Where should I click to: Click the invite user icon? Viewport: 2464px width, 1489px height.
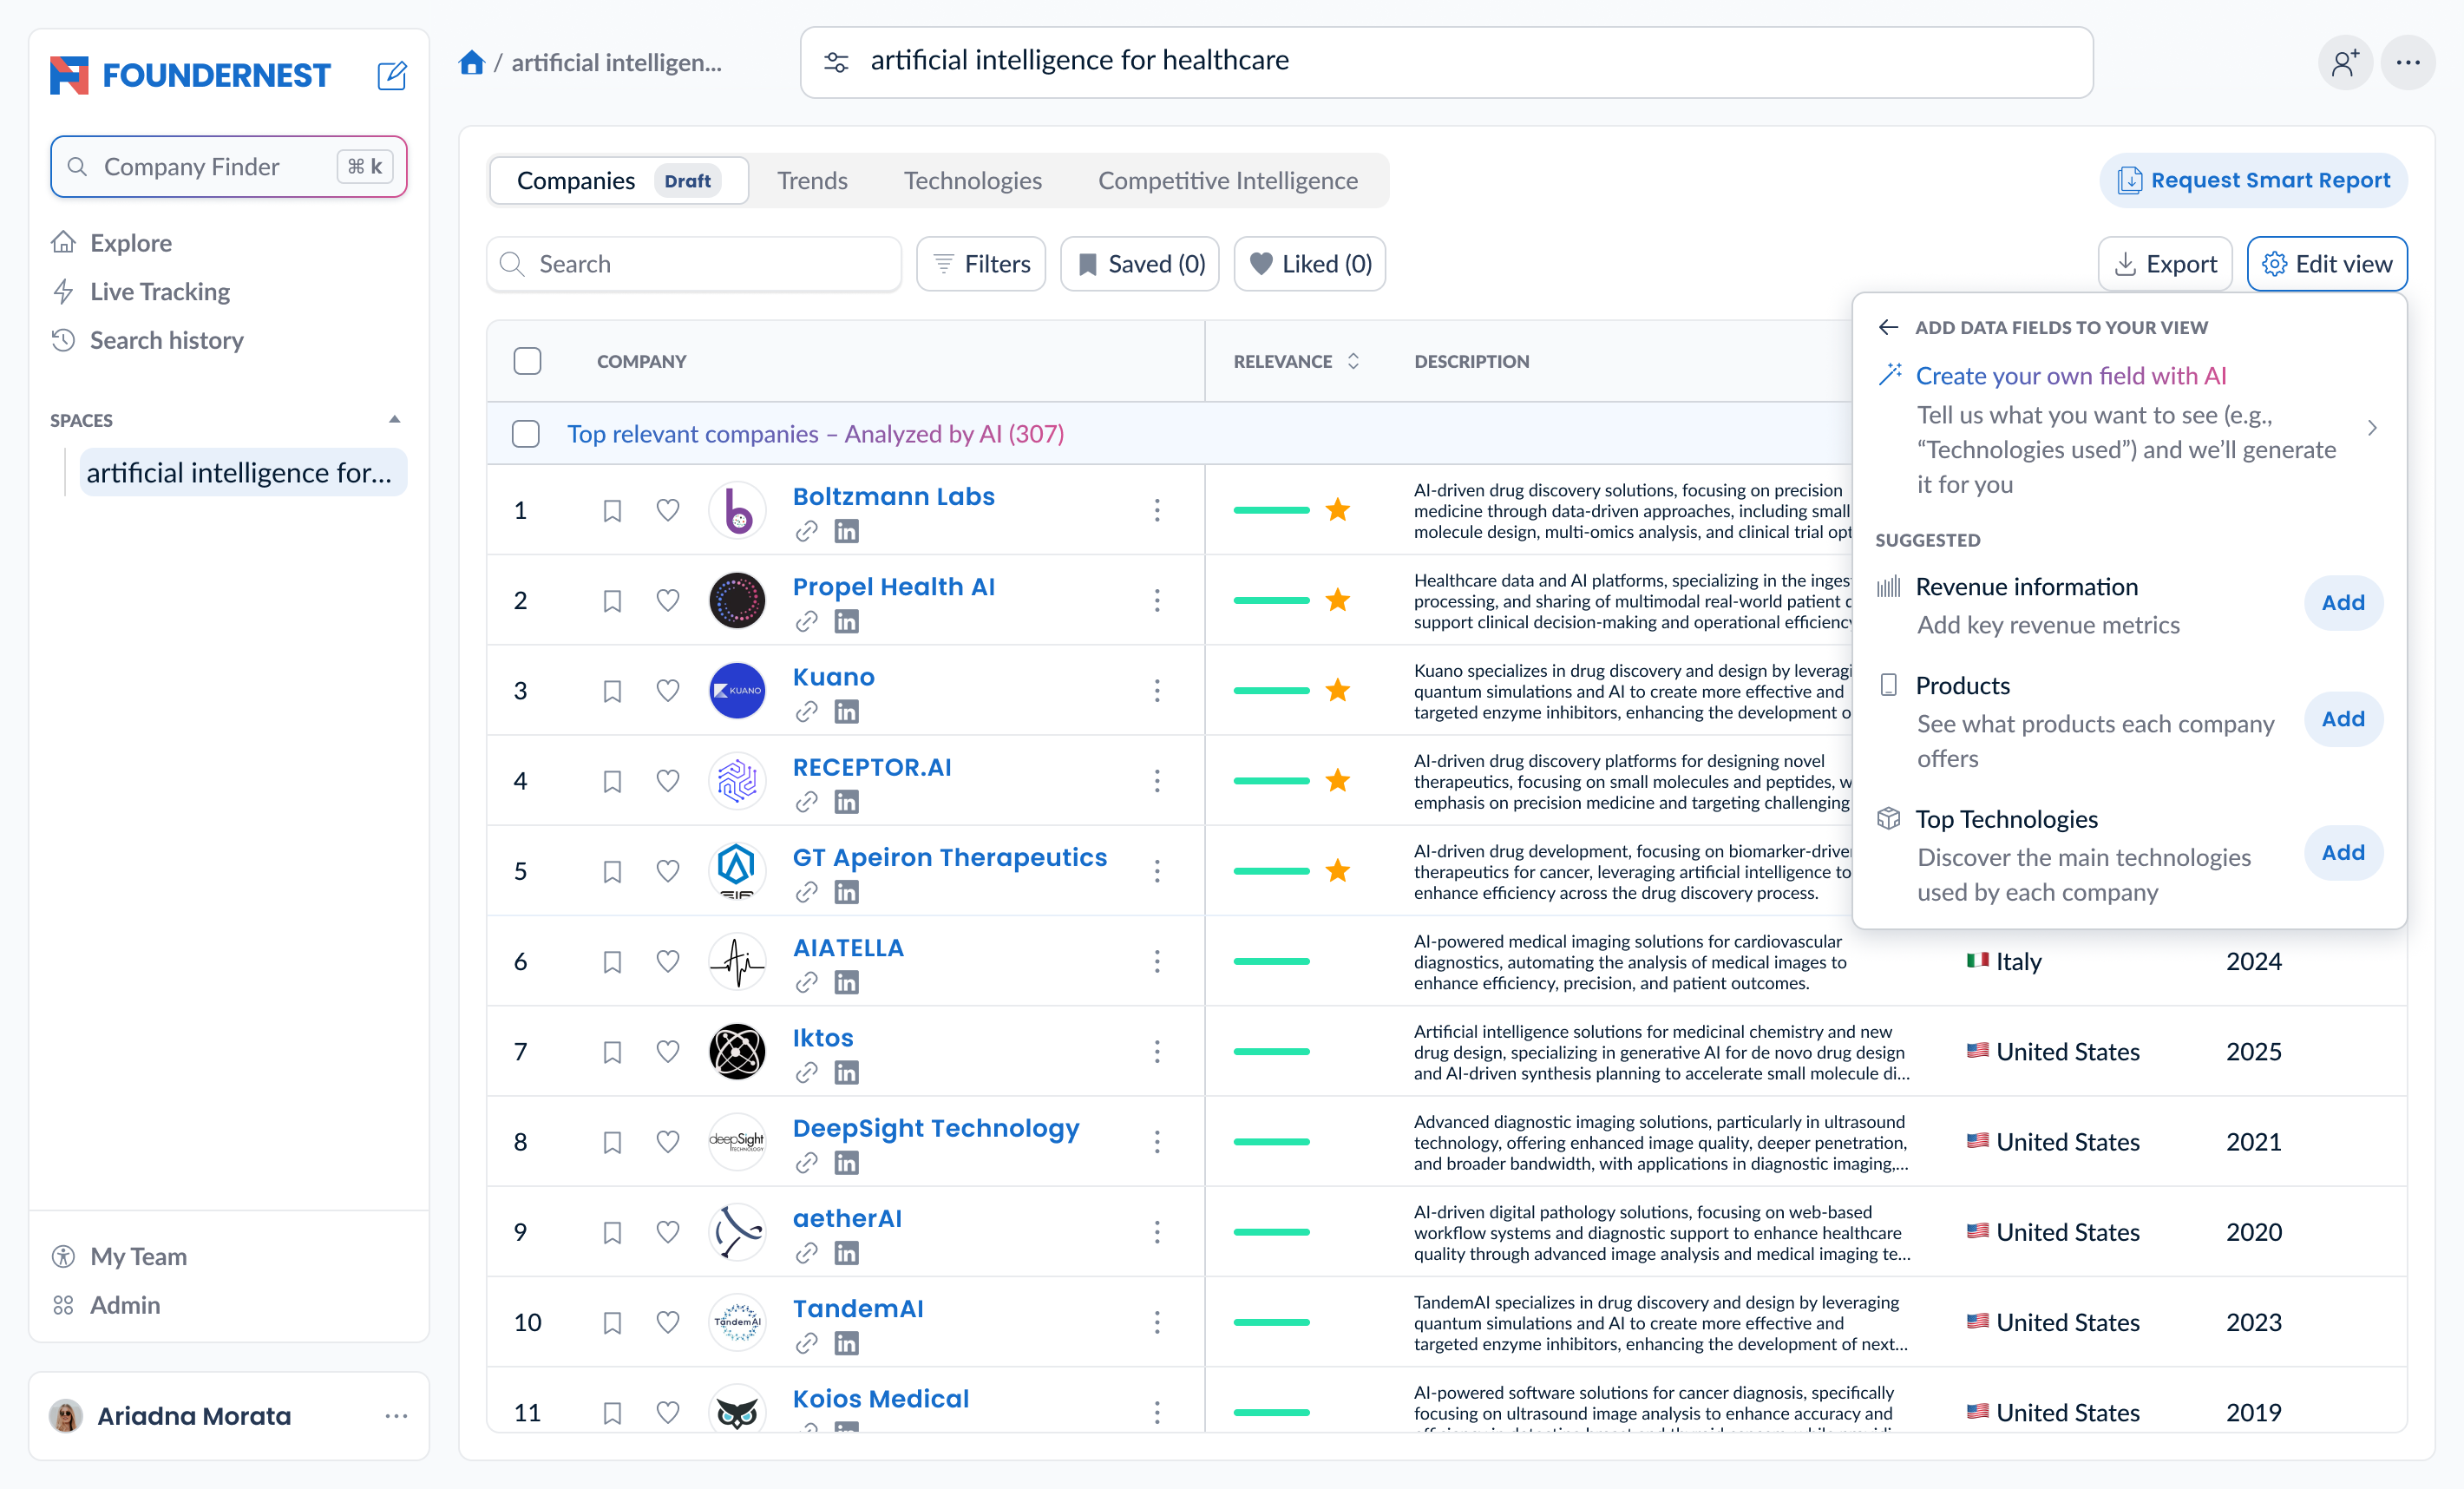2345,63
